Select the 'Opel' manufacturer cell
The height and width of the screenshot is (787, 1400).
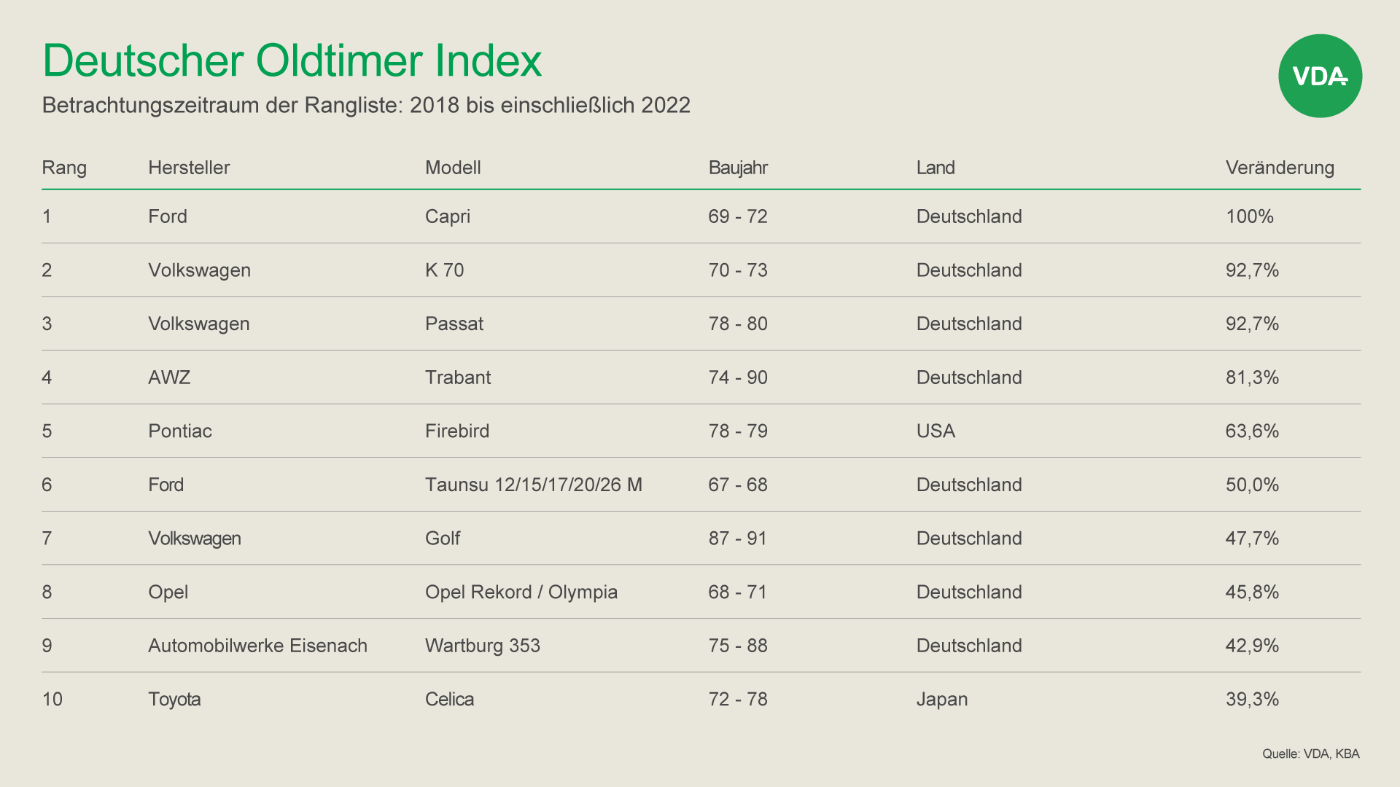click(168, 592)
